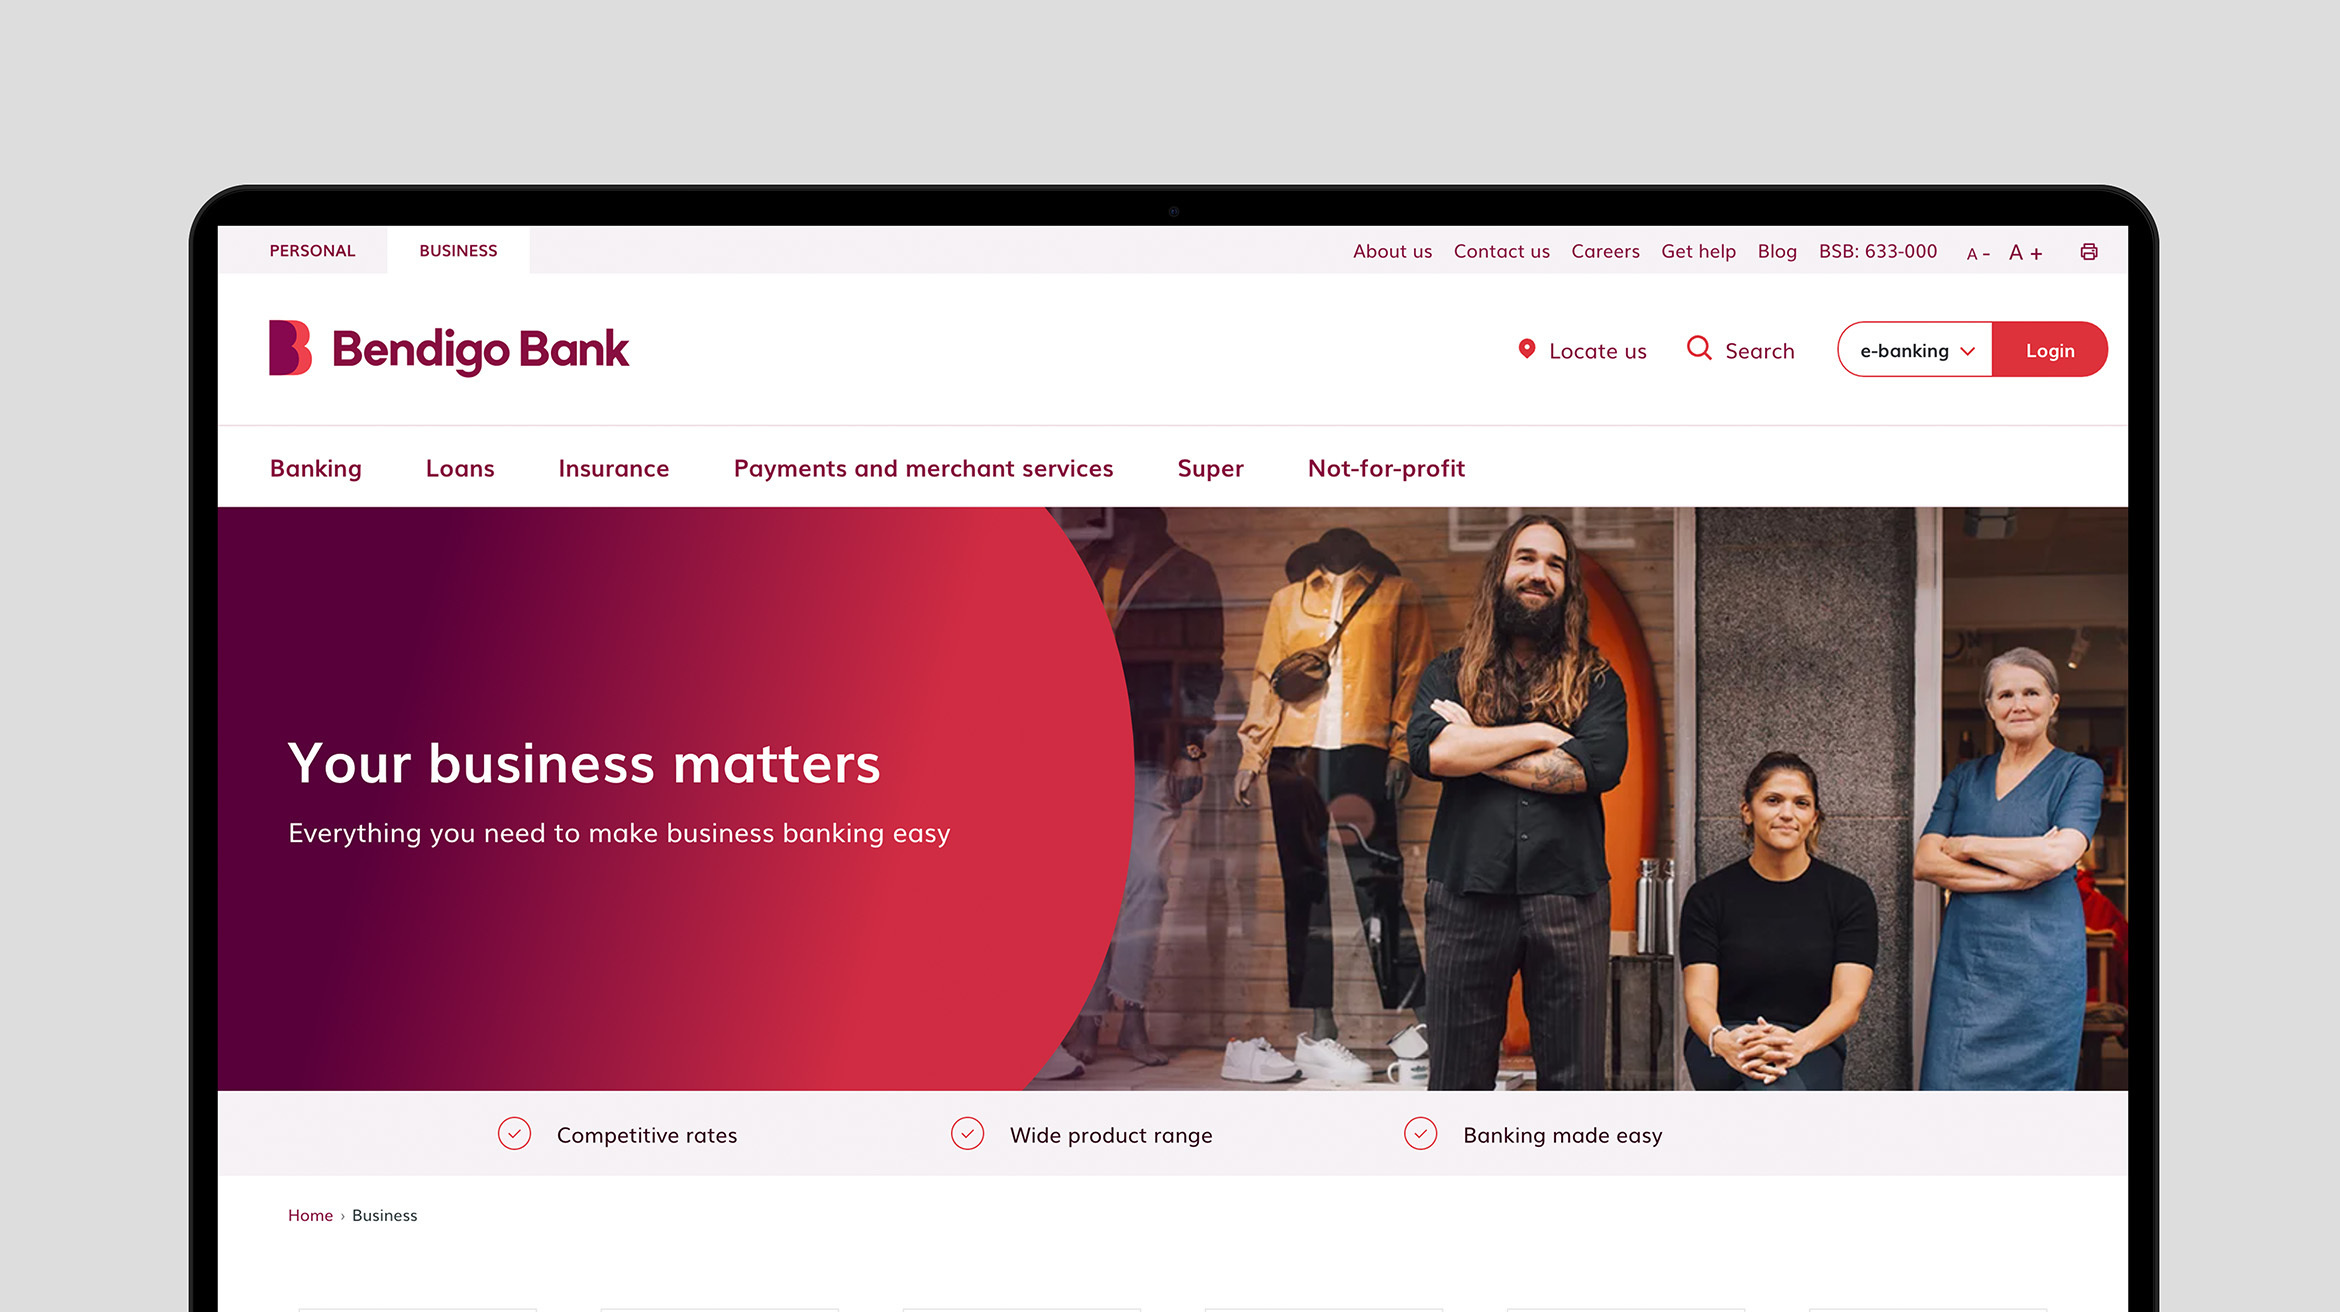Increase font size with A+ control

click(2026, 253)
